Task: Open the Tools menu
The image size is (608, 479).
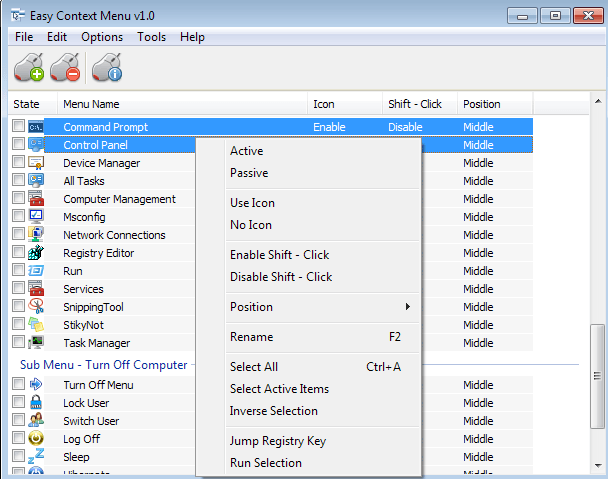Action: 152,37
